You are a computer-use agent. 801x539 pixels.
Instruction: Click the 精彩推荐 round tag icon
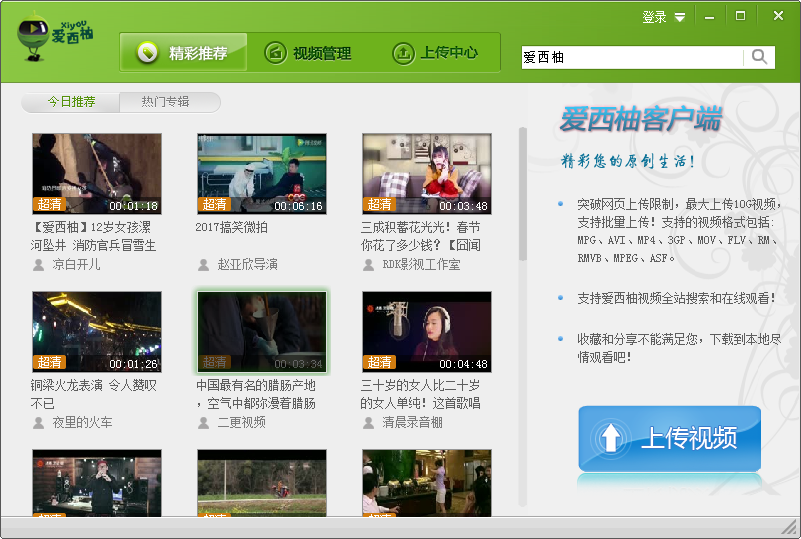click(x=148, y=53)
